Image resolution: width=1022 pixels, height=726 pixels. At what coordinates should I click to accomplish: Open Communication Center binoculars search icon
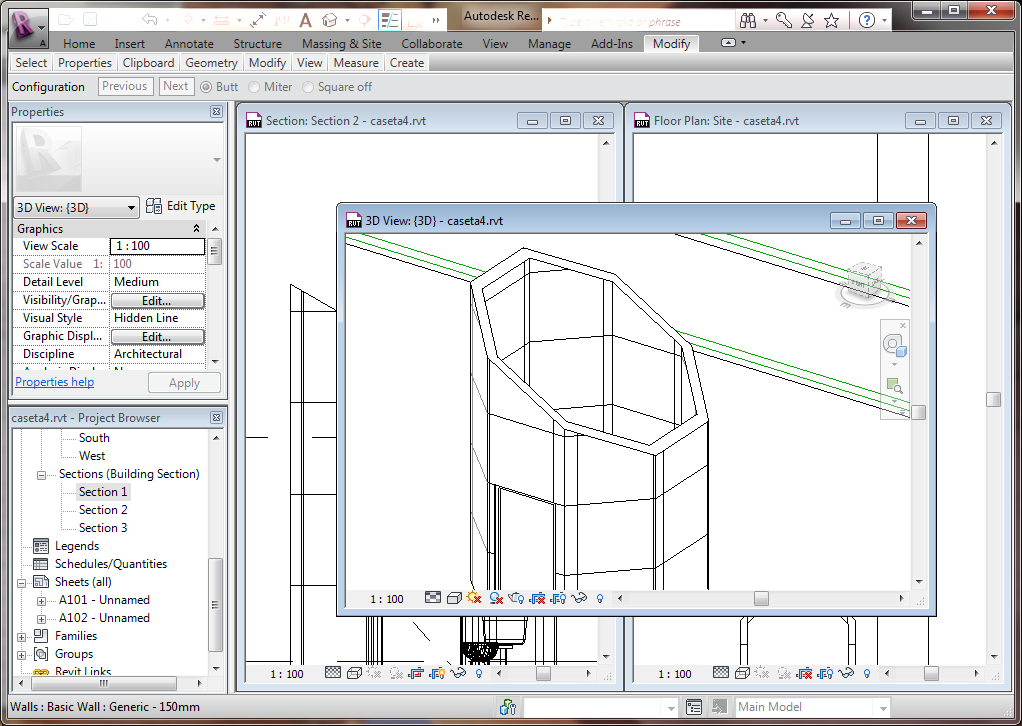(x=749, y=20)
